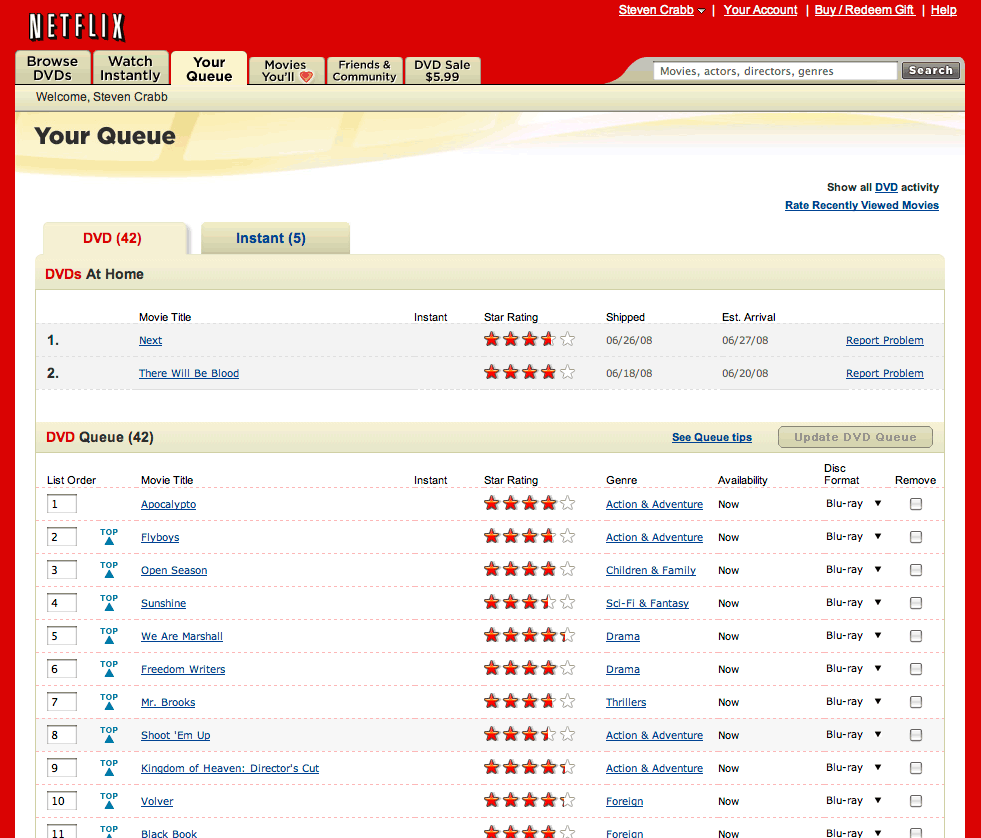
Task: Open DVD Sale $5.99 tab
Action: coord(442,70)
